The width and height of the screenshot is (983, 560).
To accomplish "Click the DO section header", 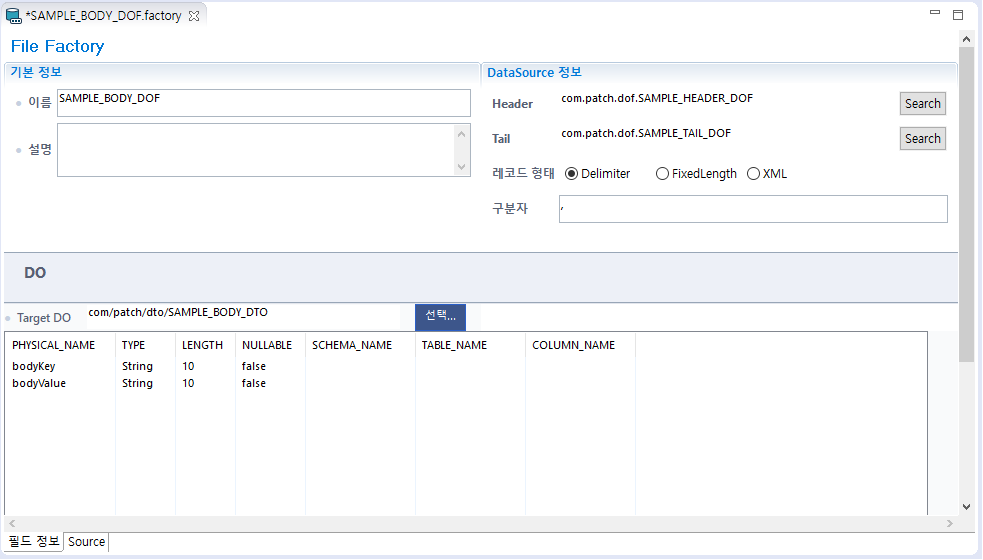I will click(x=35, y=273).
